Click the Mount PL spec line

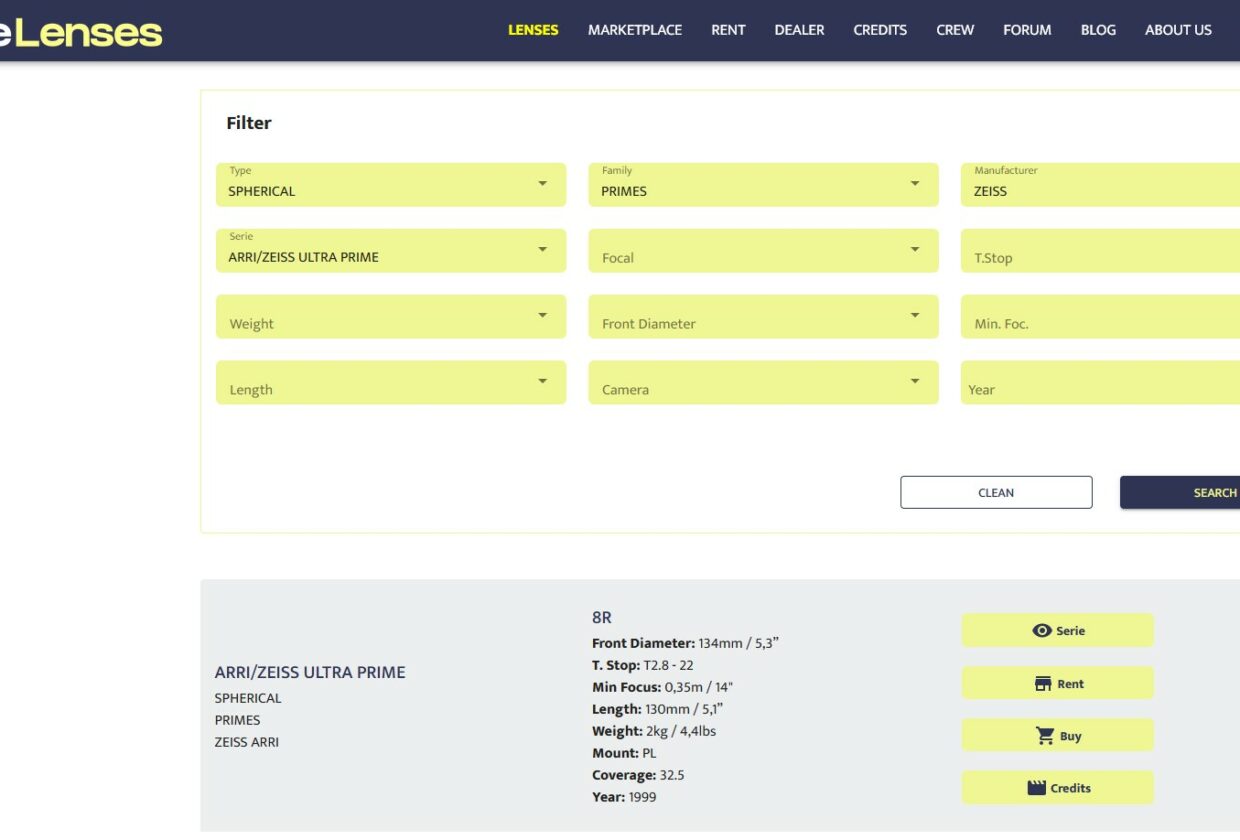(x=624, y=753)
